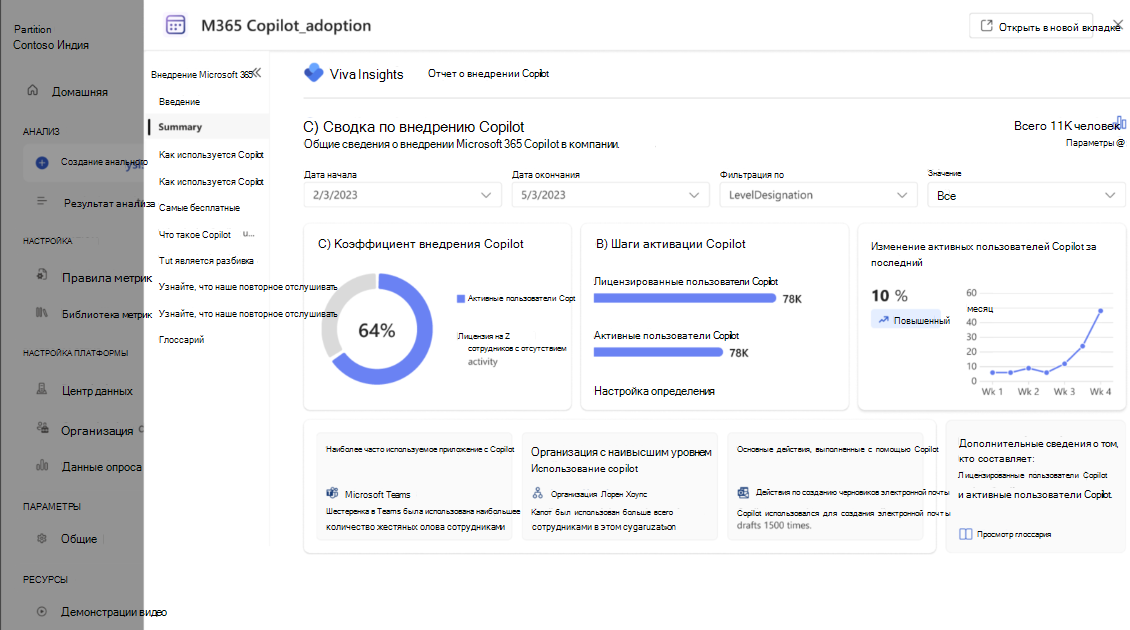Viewport: 1130px width, 630px height.
Task: Click the Microsoft Teams app icon
Action: pos(332,493)
